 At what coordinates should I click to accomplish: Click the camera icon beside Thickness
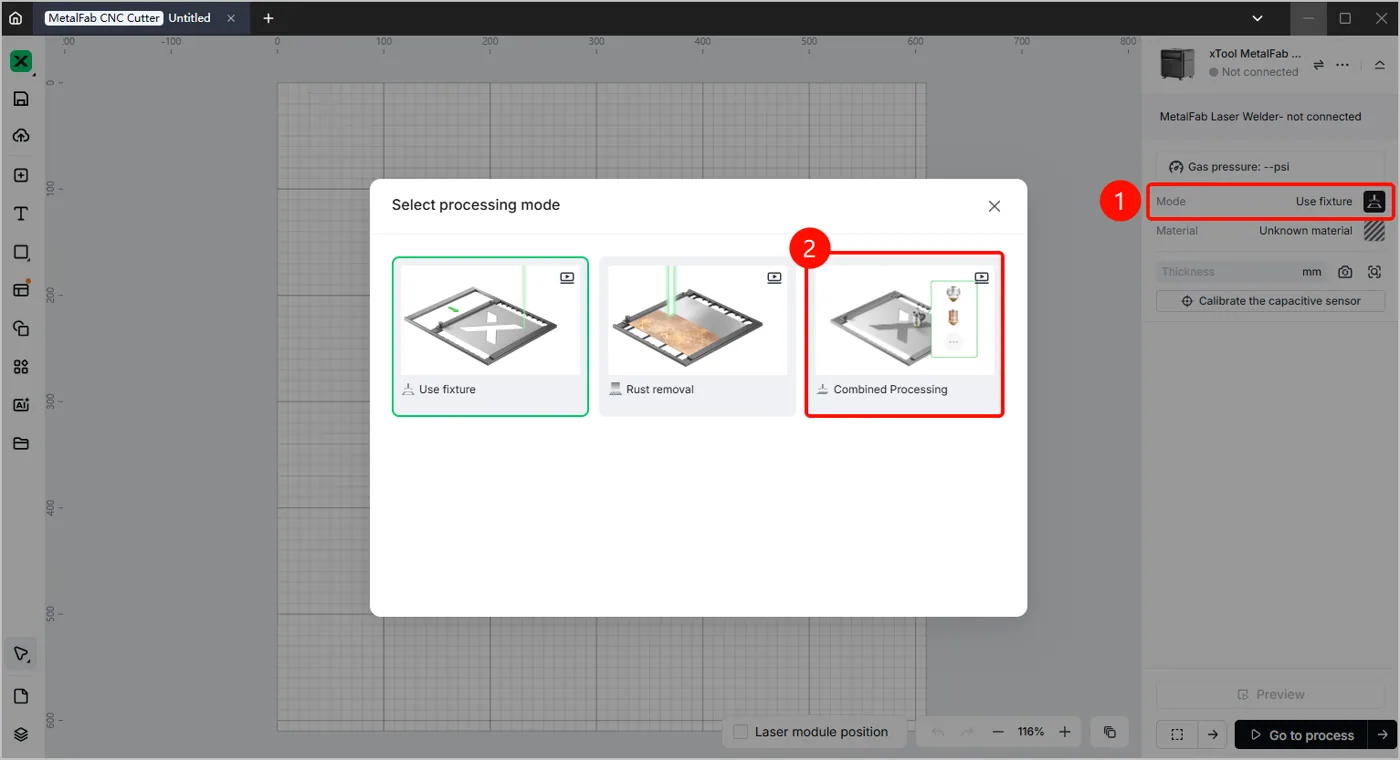(1346, 272)
